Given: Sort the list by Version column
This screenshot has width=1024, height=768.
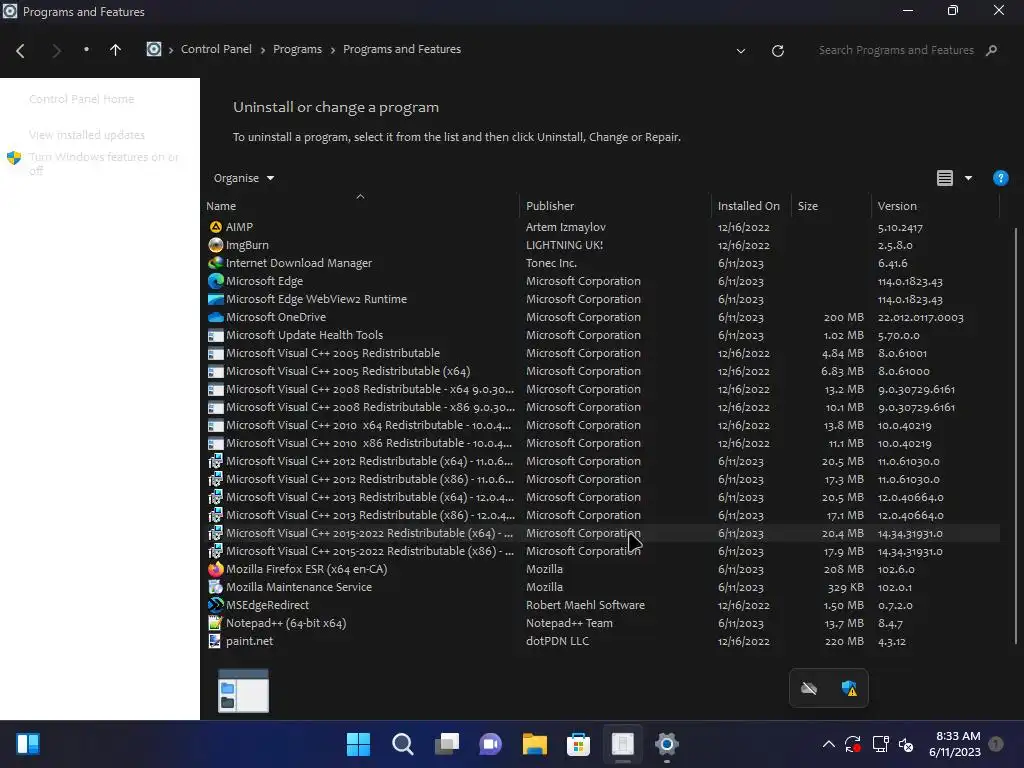Looking at the screenshot, I should click(x=935, y=206).
